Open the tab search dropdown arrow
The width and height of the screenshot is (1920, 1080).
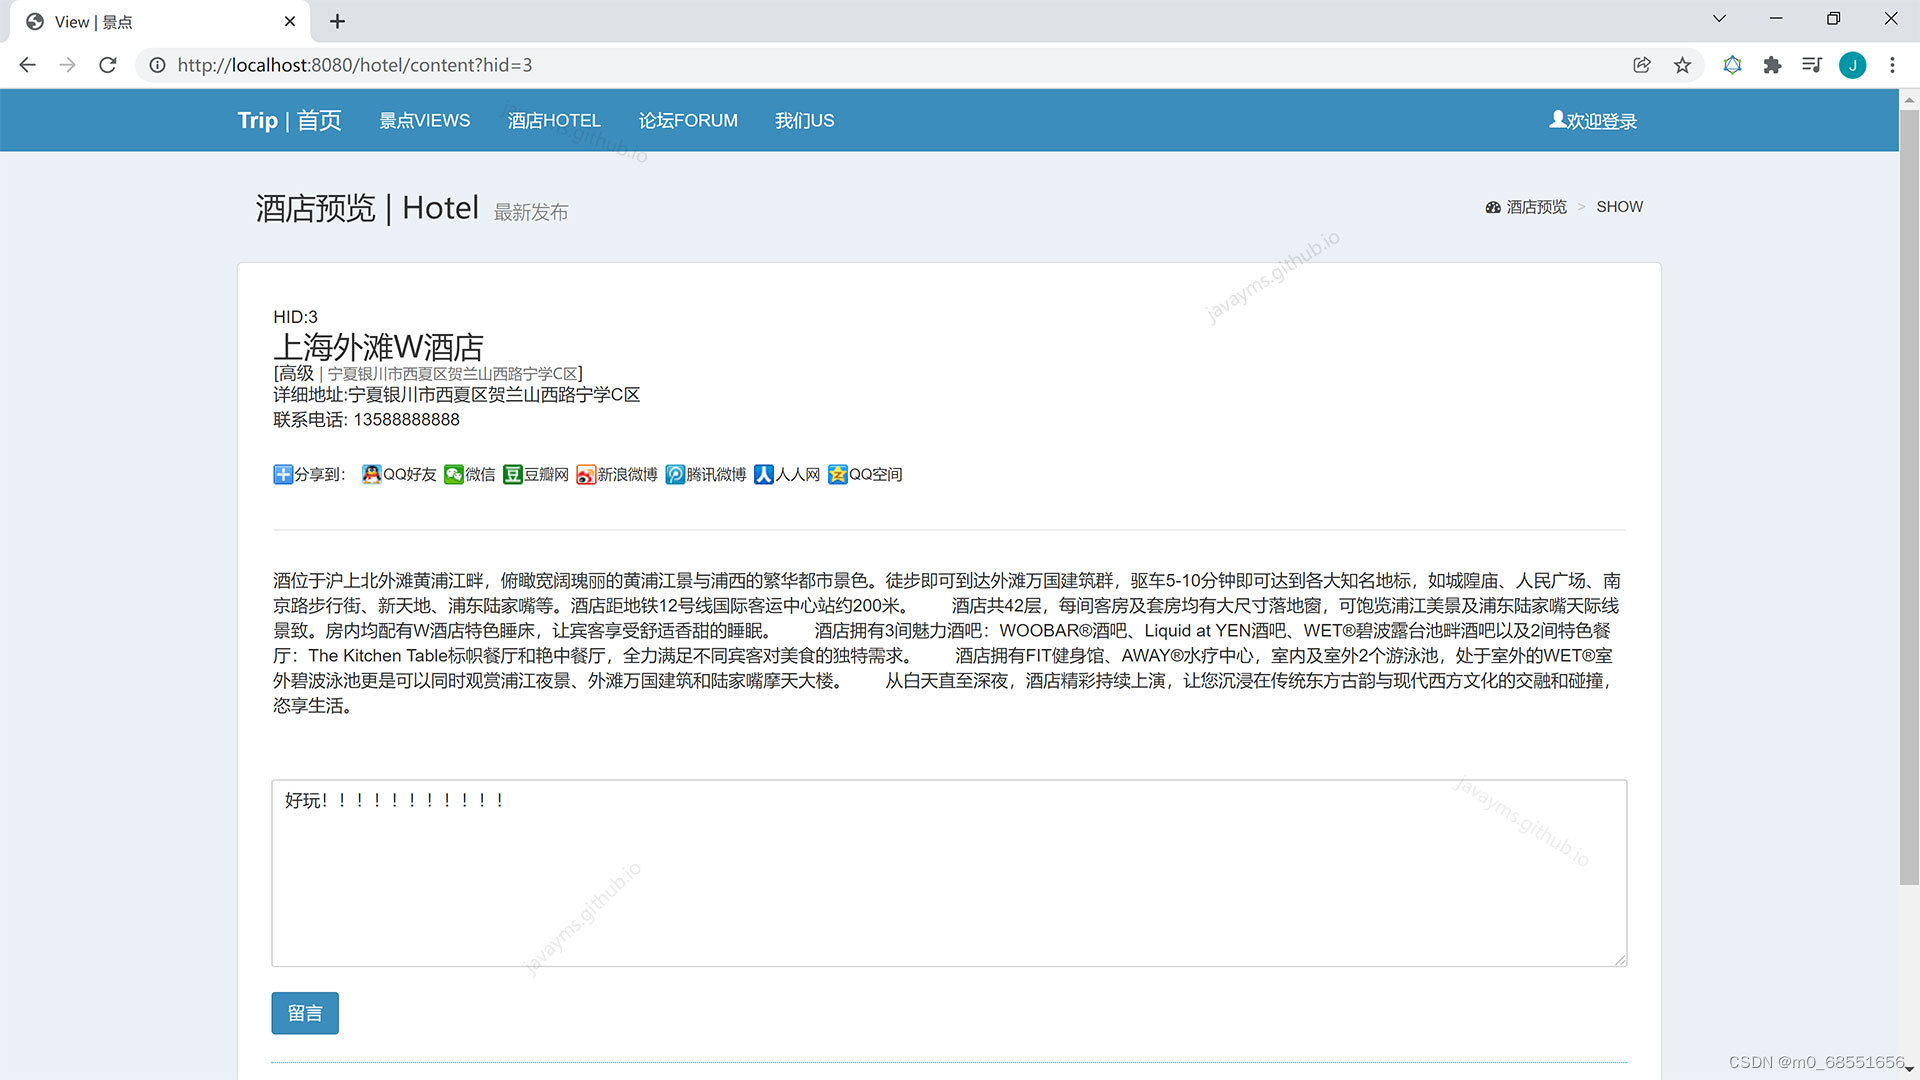pyautogui.click(x=1719, y=19)
